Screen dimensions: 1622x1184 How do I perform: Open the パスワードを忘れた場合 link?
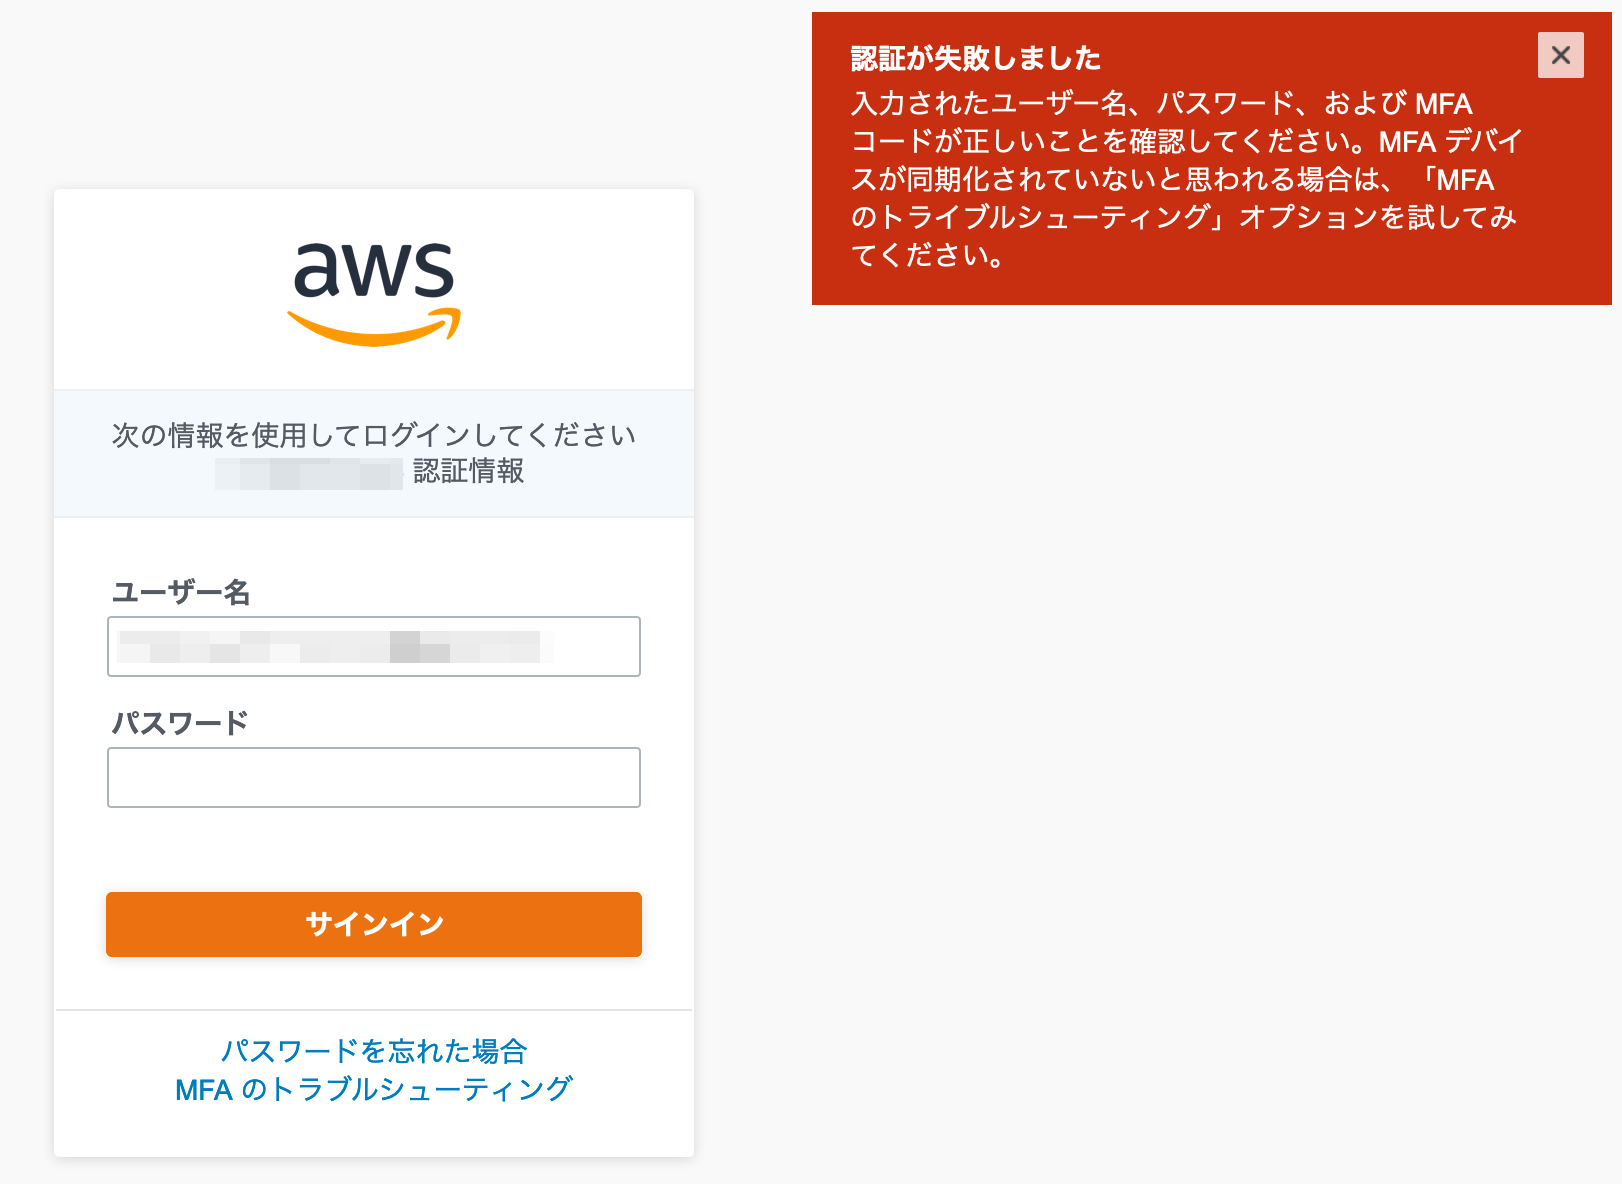[x=373, y=1052]
